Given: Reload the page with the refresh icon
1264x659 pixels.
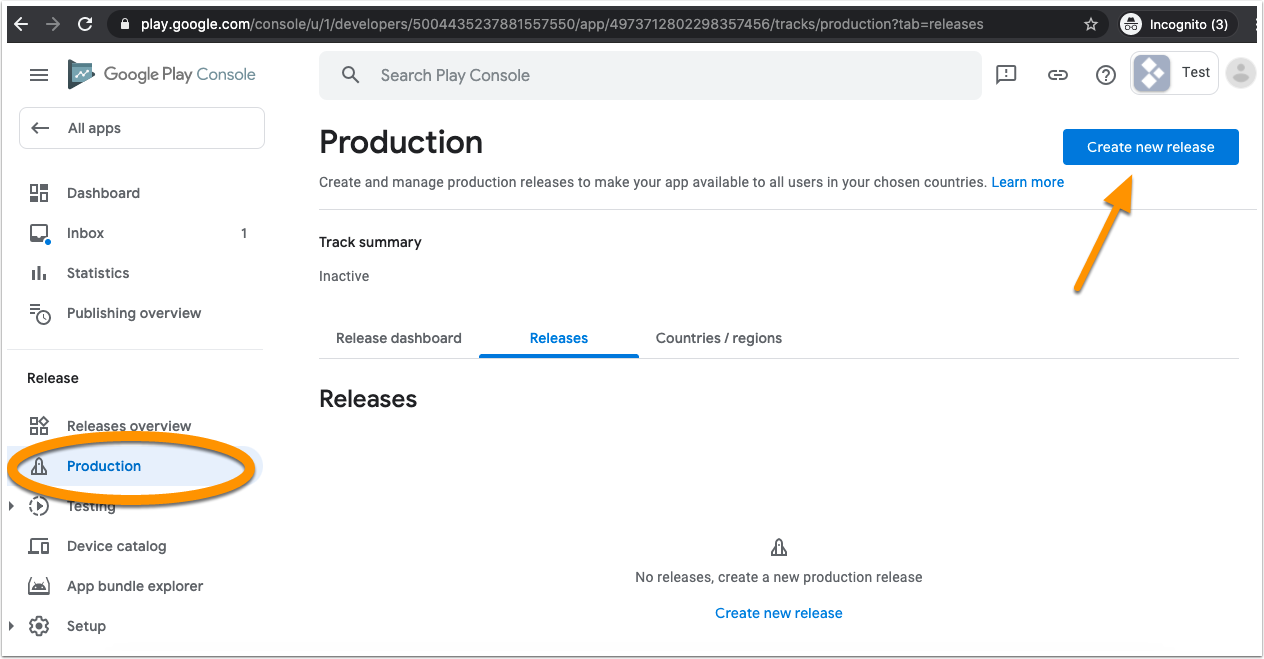Looking at the screenshot, I should (85, 24).
